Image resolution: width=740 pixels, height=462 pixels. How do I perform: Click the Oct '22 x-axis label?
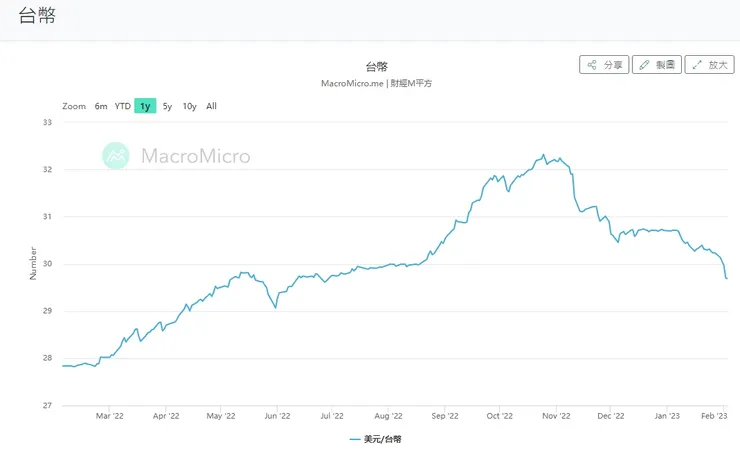[x=499, y=415]
